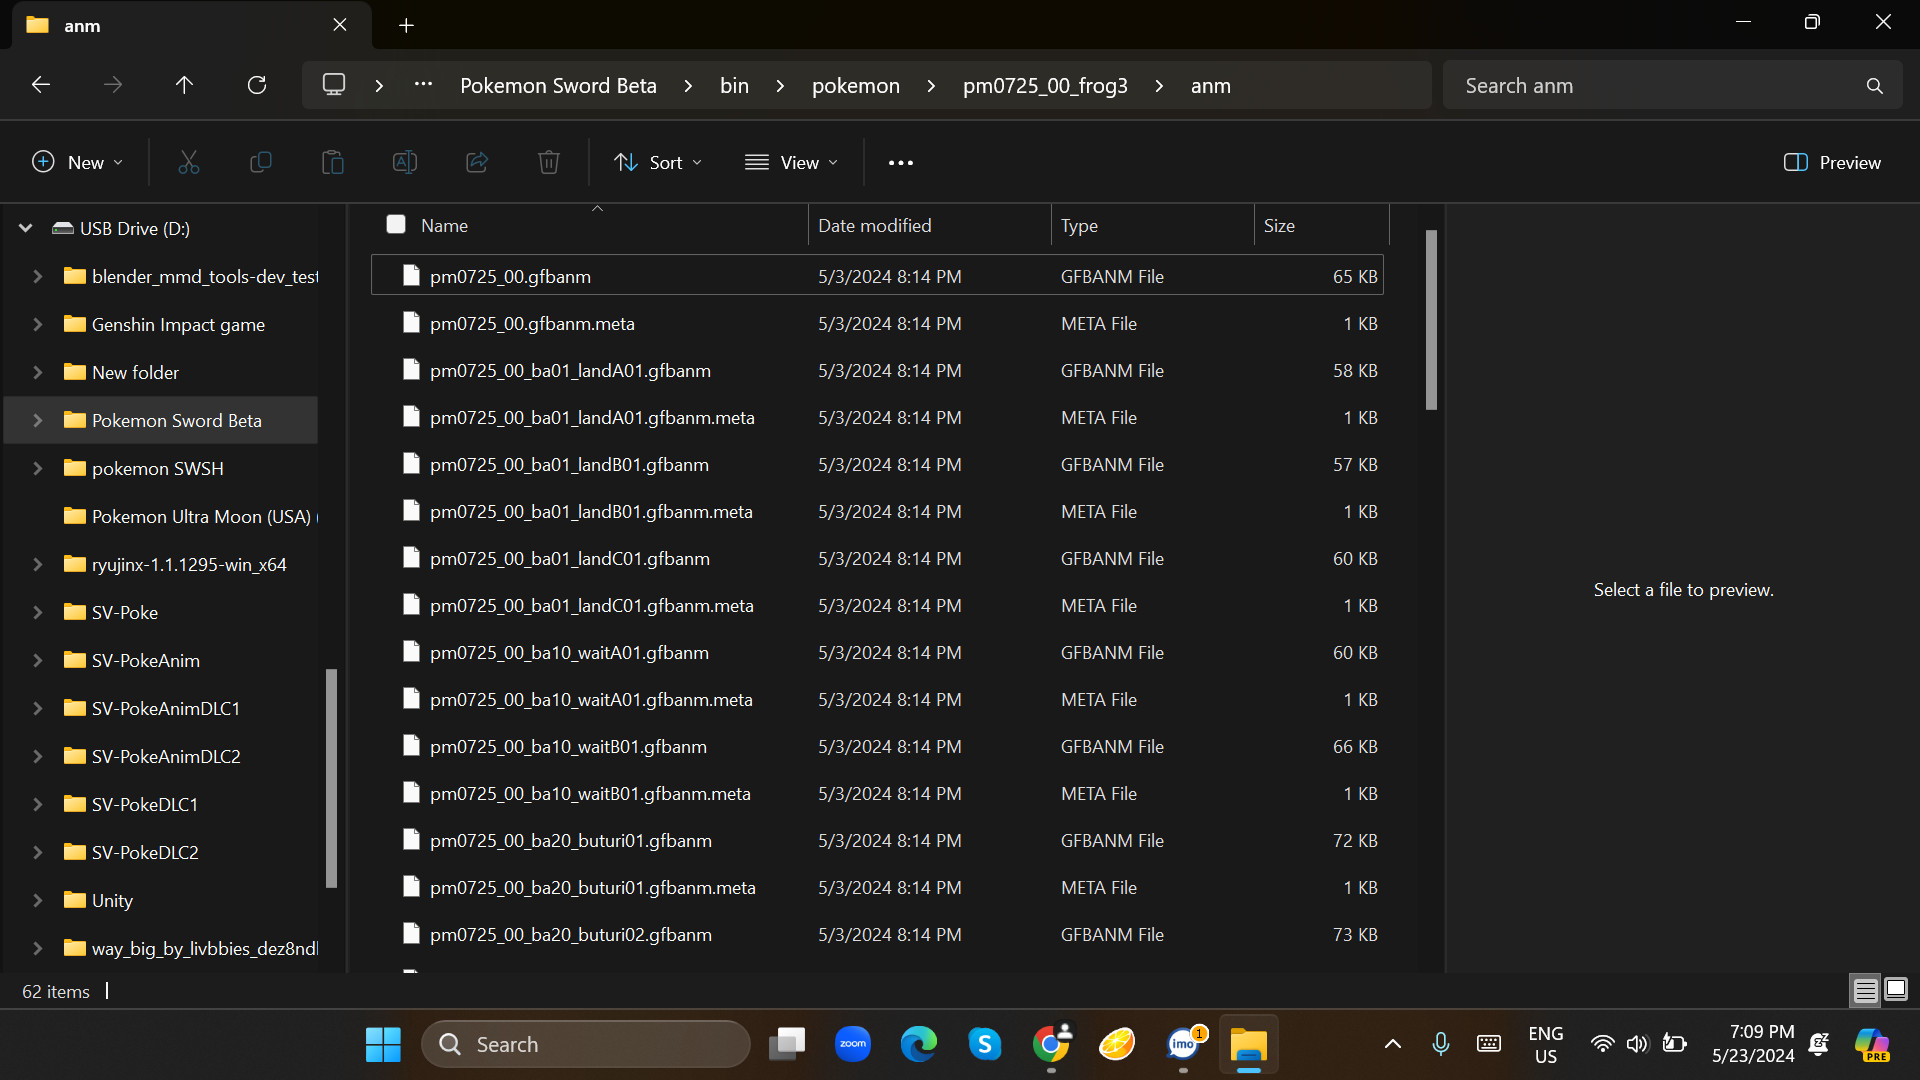
Task: Click the Share icon in toolbar
Action: pos(477,162)
